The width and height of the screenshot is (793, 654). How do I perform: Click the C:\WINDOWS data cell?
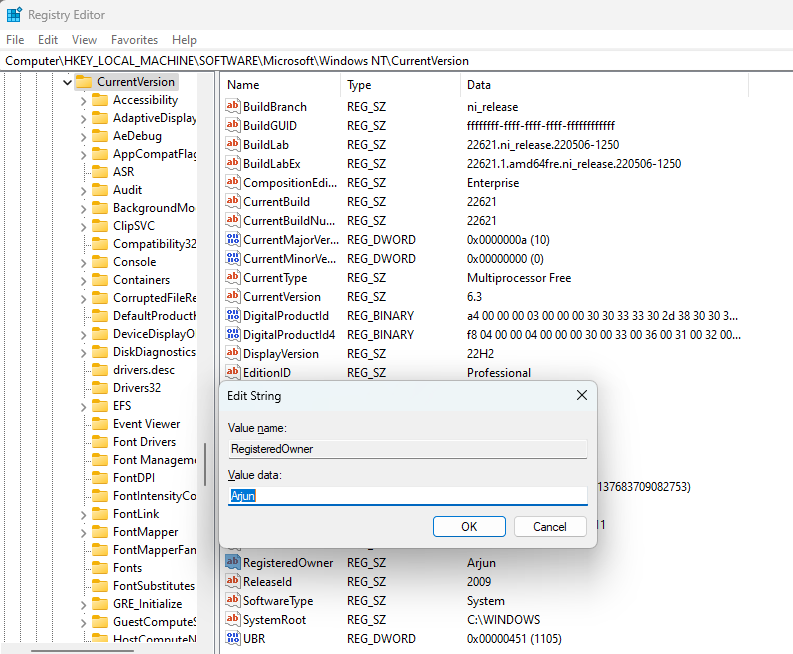(x=503, y=620)
